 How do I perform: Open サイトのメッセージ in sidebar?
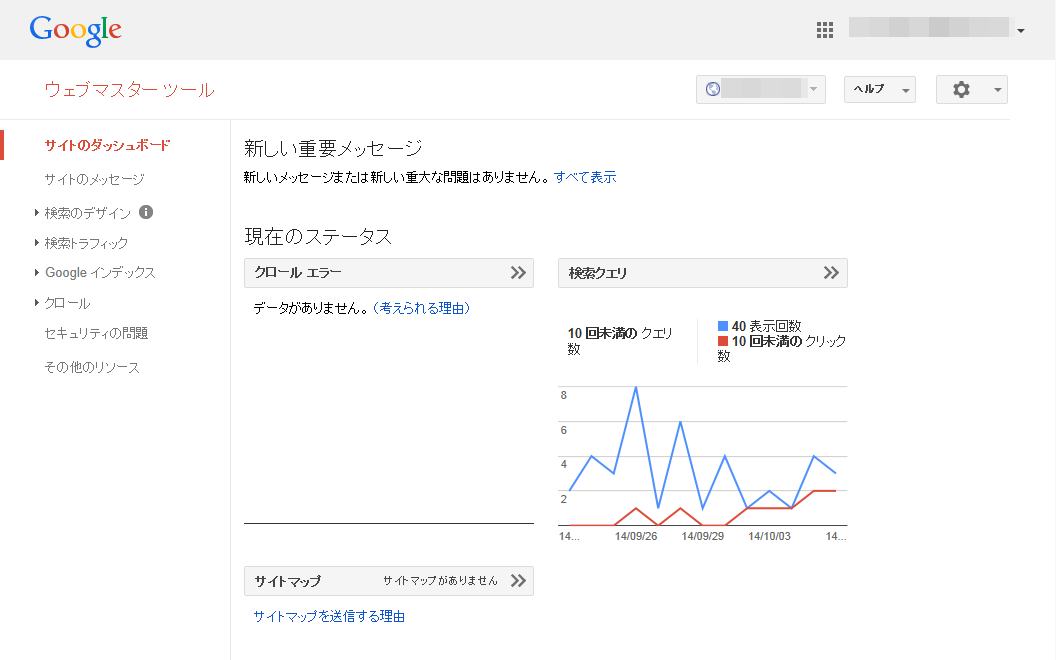click(94, 179)
